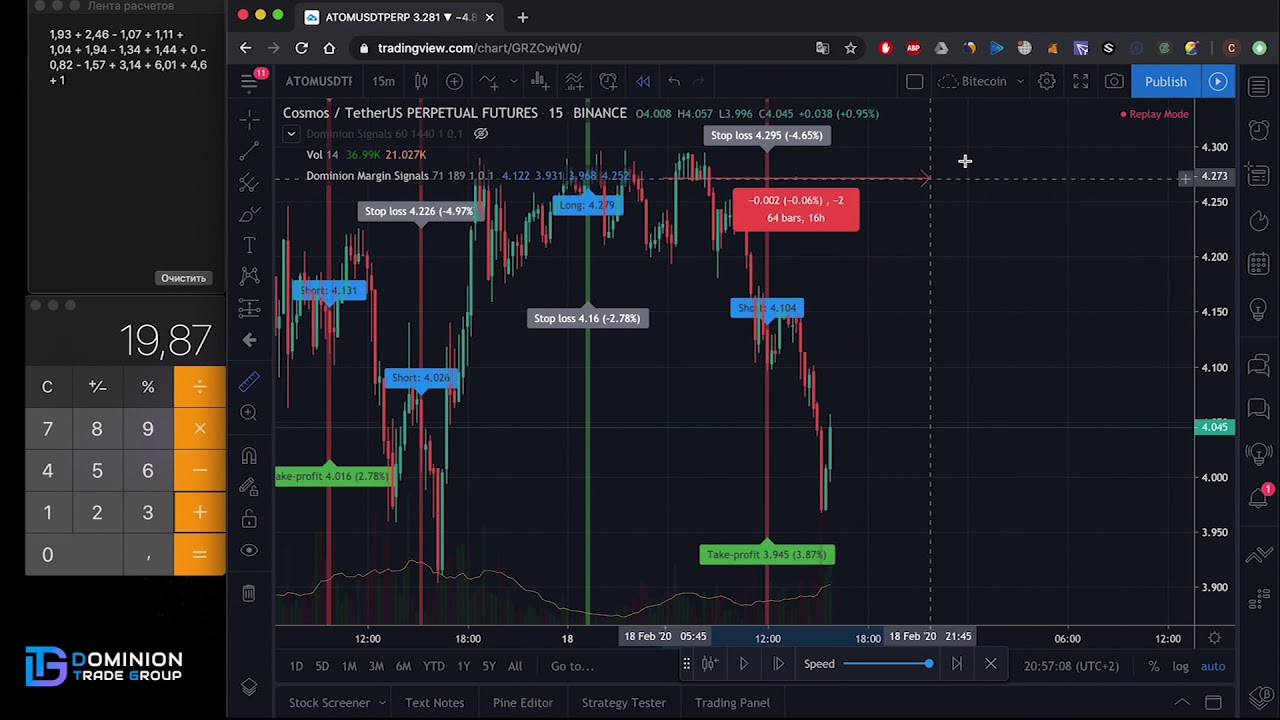The image size is (1280, 720).
Task: Click the Publish button
Action: pyautogui.click(x=1166, y=81)
